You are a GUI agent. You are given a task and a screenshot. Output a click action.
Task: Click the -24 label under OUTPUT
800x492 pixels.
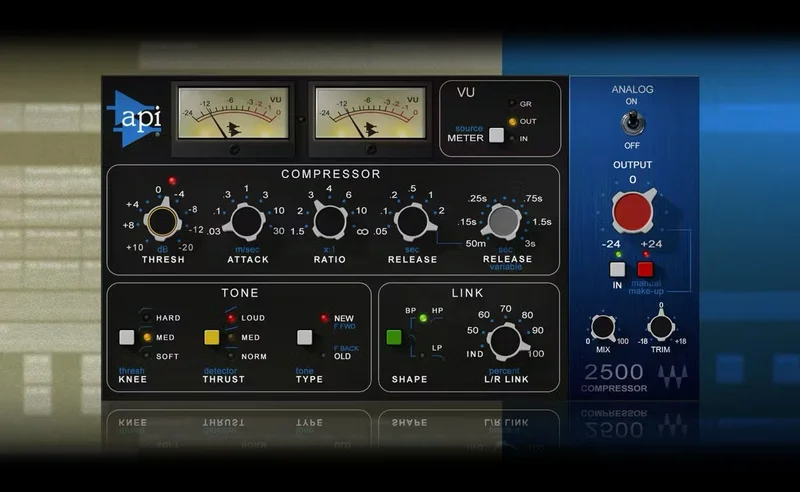click(611, 244)
